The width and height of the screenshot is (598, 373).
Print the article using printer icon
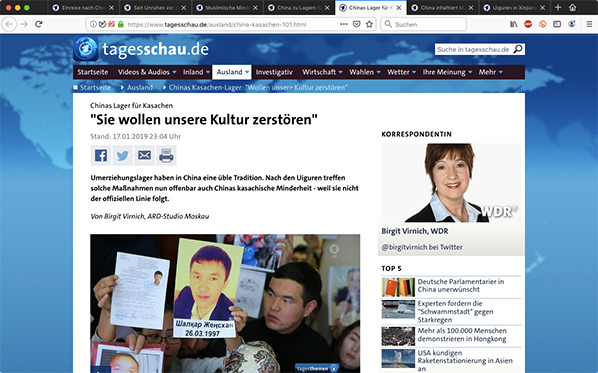166,155
